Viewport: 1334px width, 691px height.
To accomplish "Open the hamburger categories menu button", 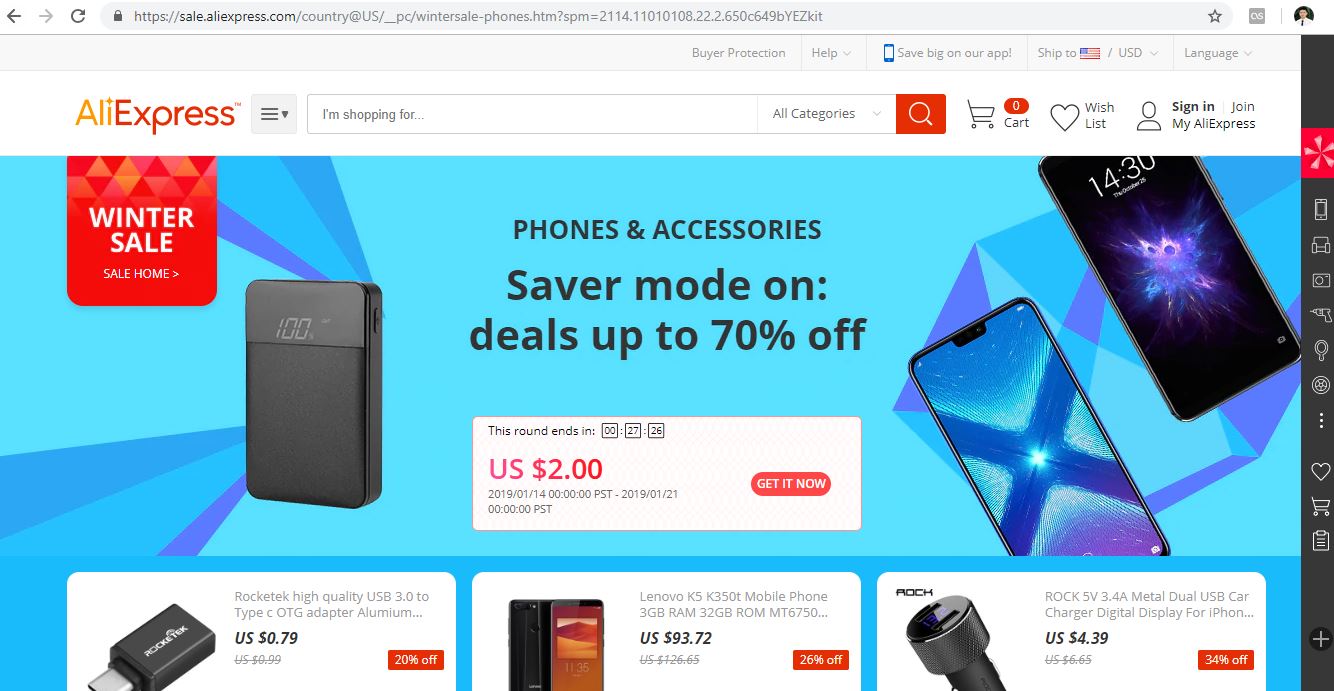I will pyautogui.click(x=274, y=114).
